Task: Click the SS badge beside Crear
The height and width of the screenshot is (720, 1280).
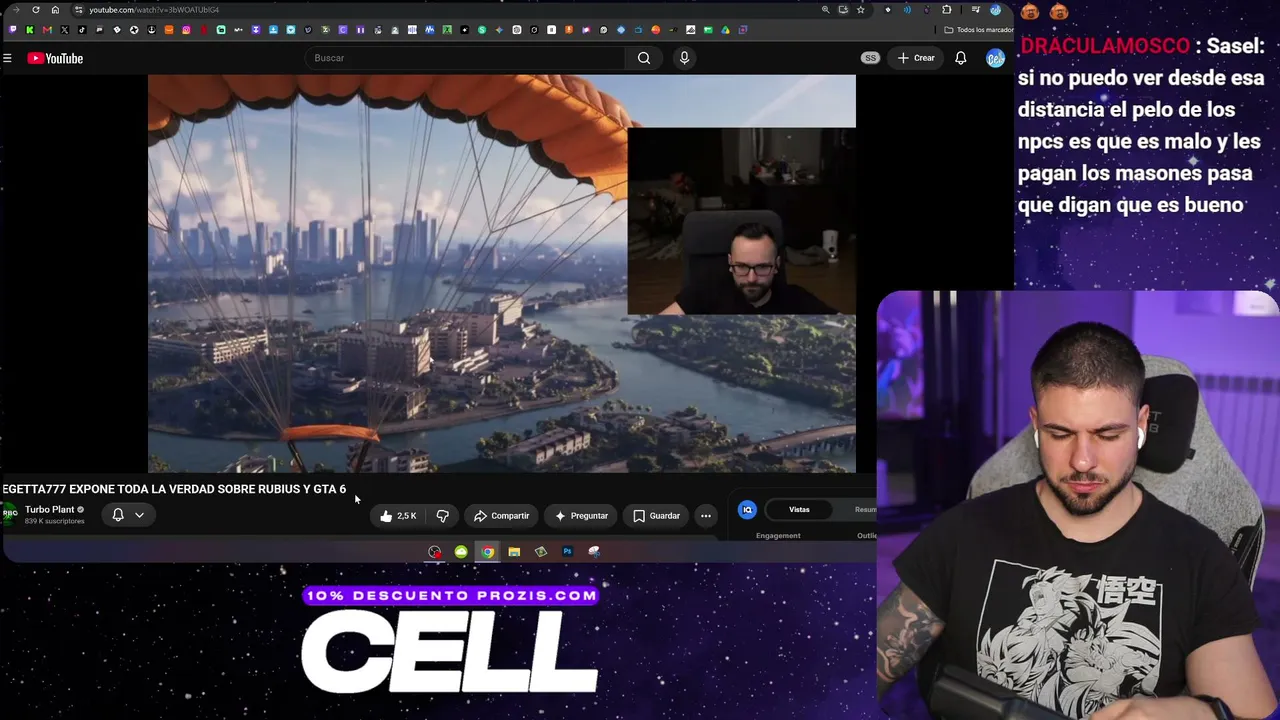Action: click(x=870, y=58)
